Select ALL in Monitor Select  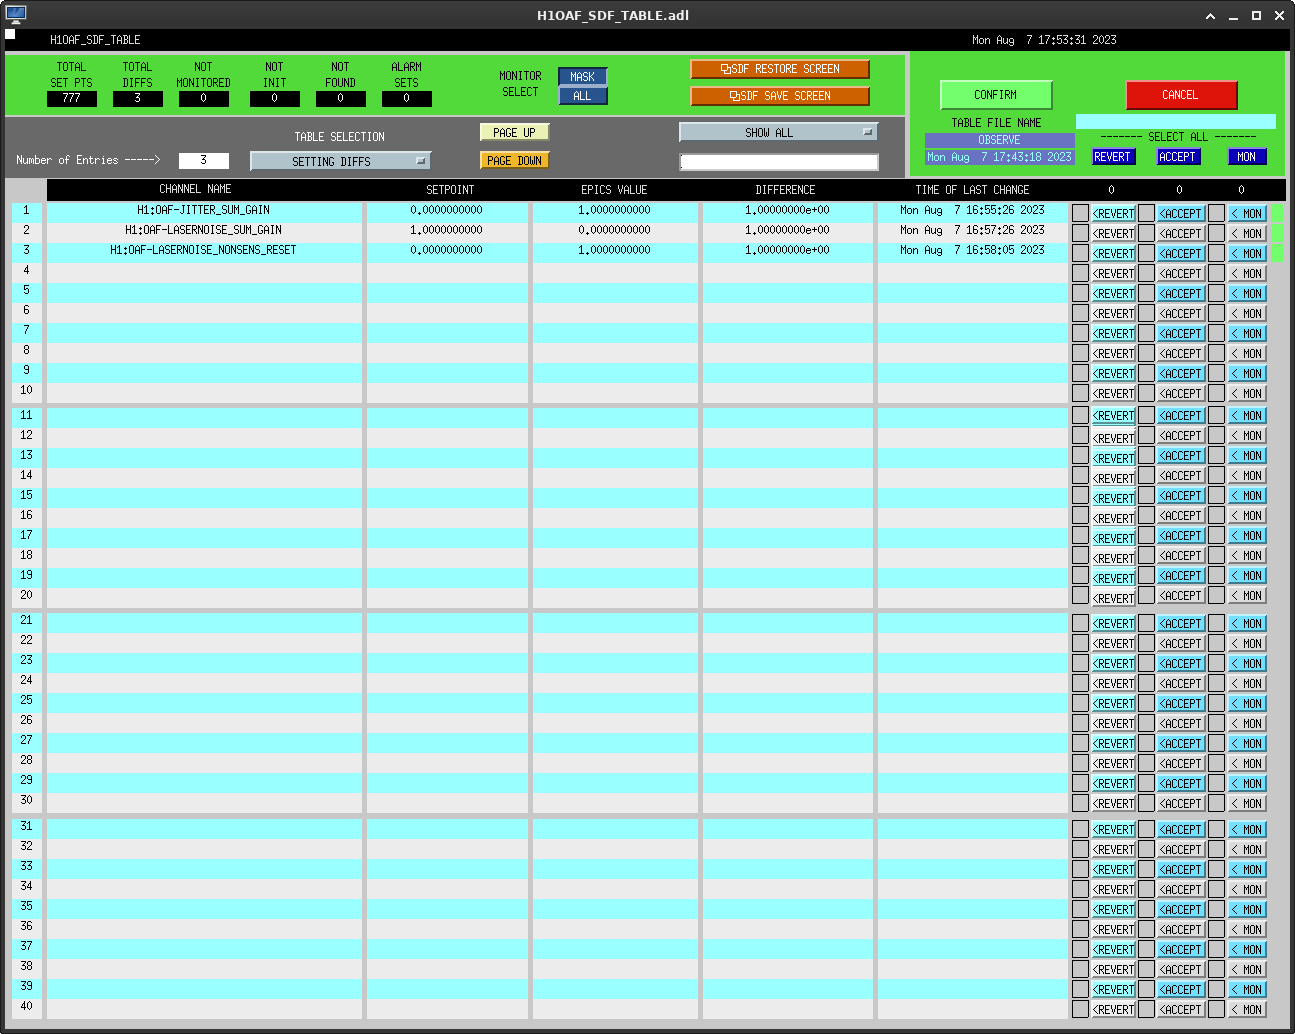click(x=582, y=96)
